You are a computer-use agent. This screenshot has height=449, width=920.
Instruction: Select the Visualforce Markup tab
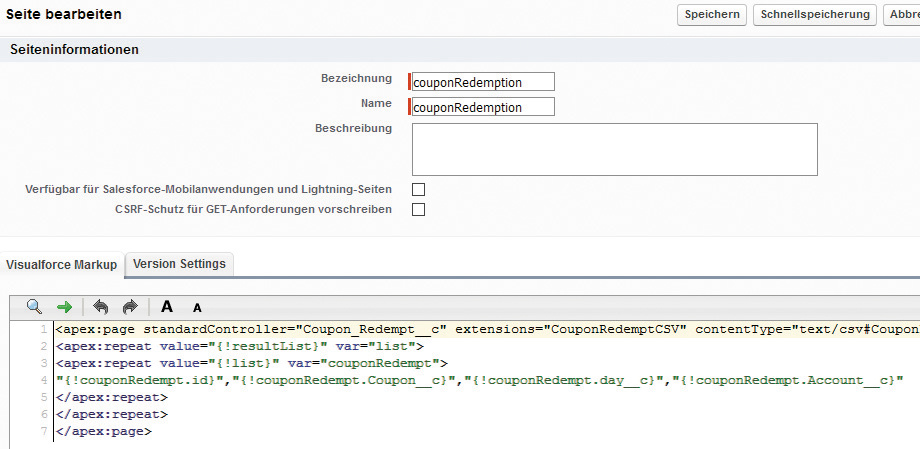point(62,265)
